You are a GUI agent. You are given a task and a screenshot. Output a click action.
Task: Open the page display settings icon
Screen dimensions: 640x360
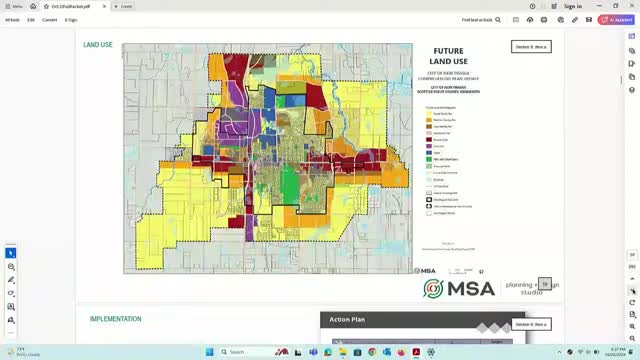[x=632, y=315]
